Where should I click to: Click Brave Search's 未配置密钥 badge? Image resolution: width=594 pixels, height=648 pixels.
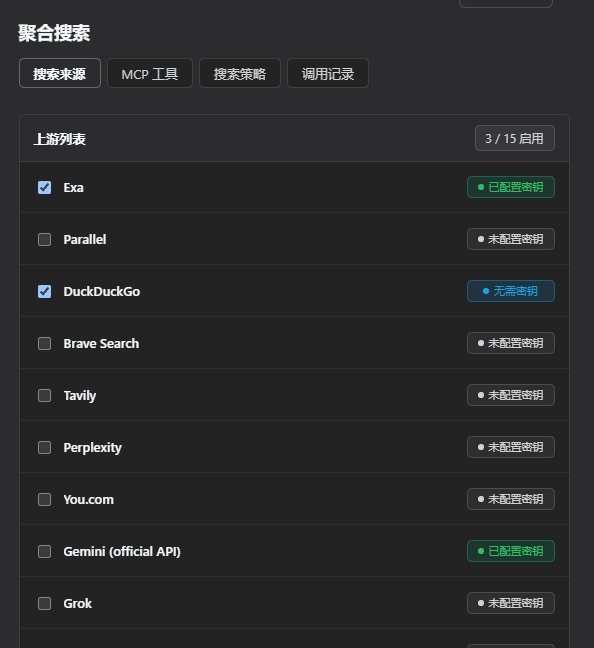[511, 343]
